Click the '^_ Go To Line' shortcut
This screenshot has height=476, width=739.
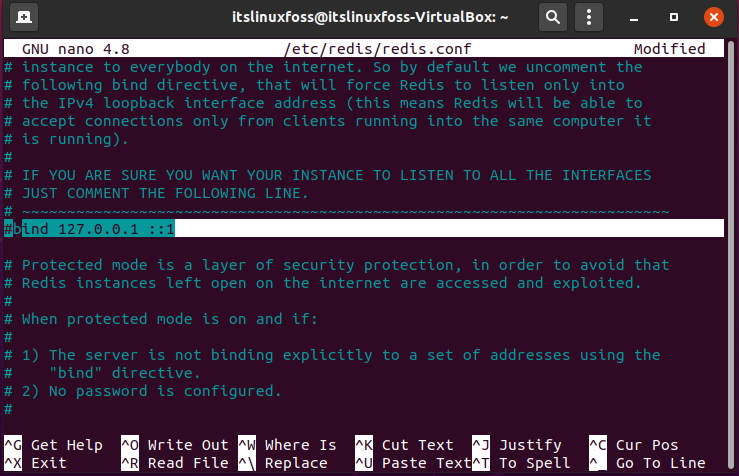click(x=647, y=463)
